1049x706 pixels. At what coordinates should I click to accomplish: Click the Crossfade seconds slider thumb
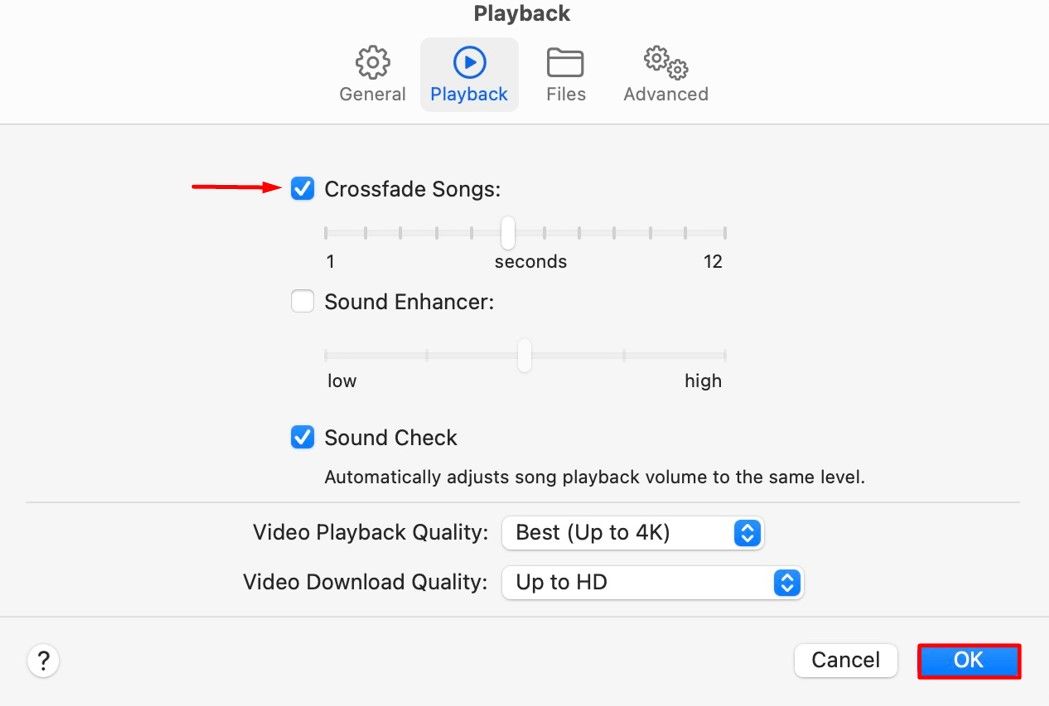point(508,233)
